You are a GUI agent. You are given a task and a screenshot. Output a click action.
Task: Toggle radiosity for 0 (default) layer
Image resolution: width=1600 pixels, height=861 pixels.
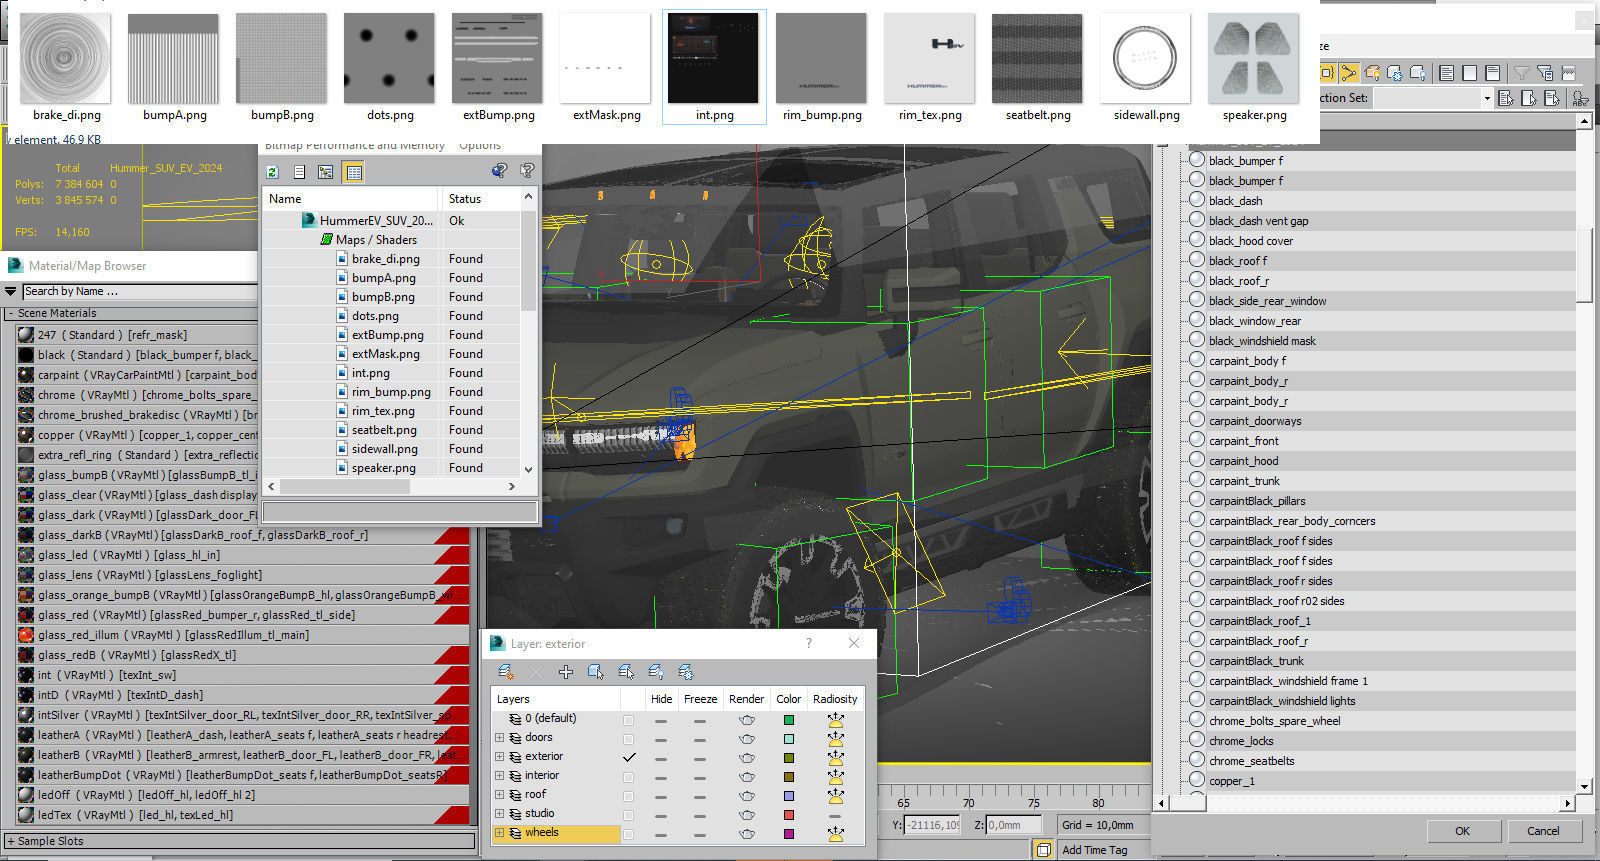point(835,719)
